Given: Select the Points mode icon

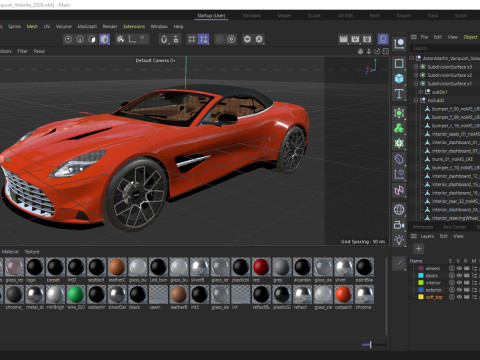Looking at the screenshot, I should click(x=68, y=39).
